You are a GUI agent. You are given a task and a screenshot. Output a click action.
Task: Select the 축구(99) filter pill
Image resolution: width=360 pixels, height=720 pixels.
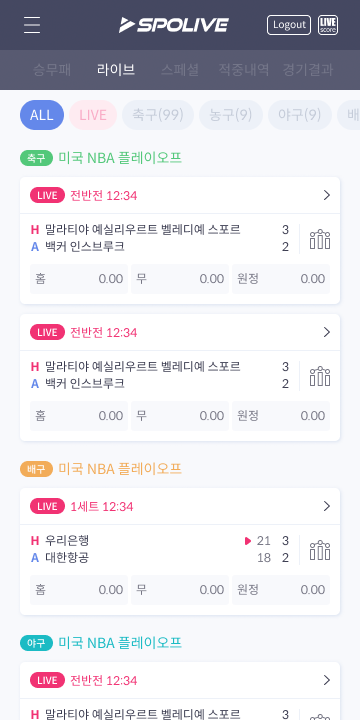pos(158,115)
